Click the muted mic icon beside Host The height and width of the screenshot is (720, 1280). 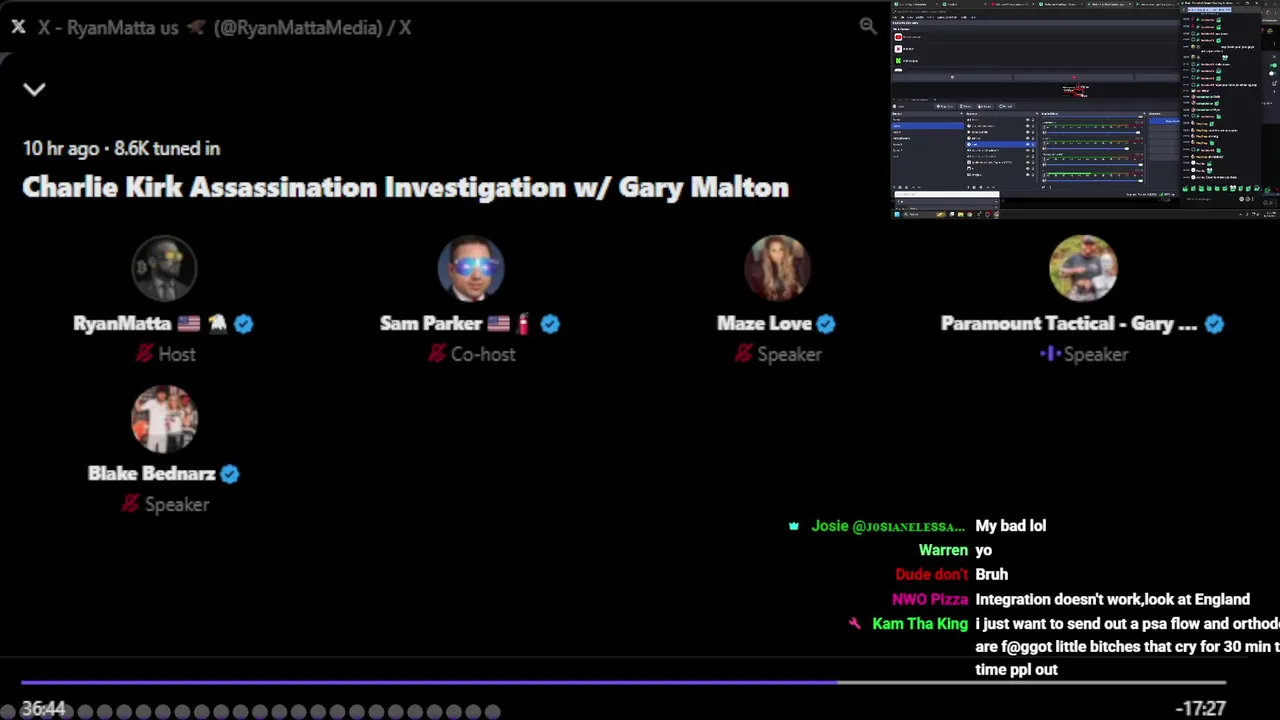pyautogui.click(x=144, y=354)
